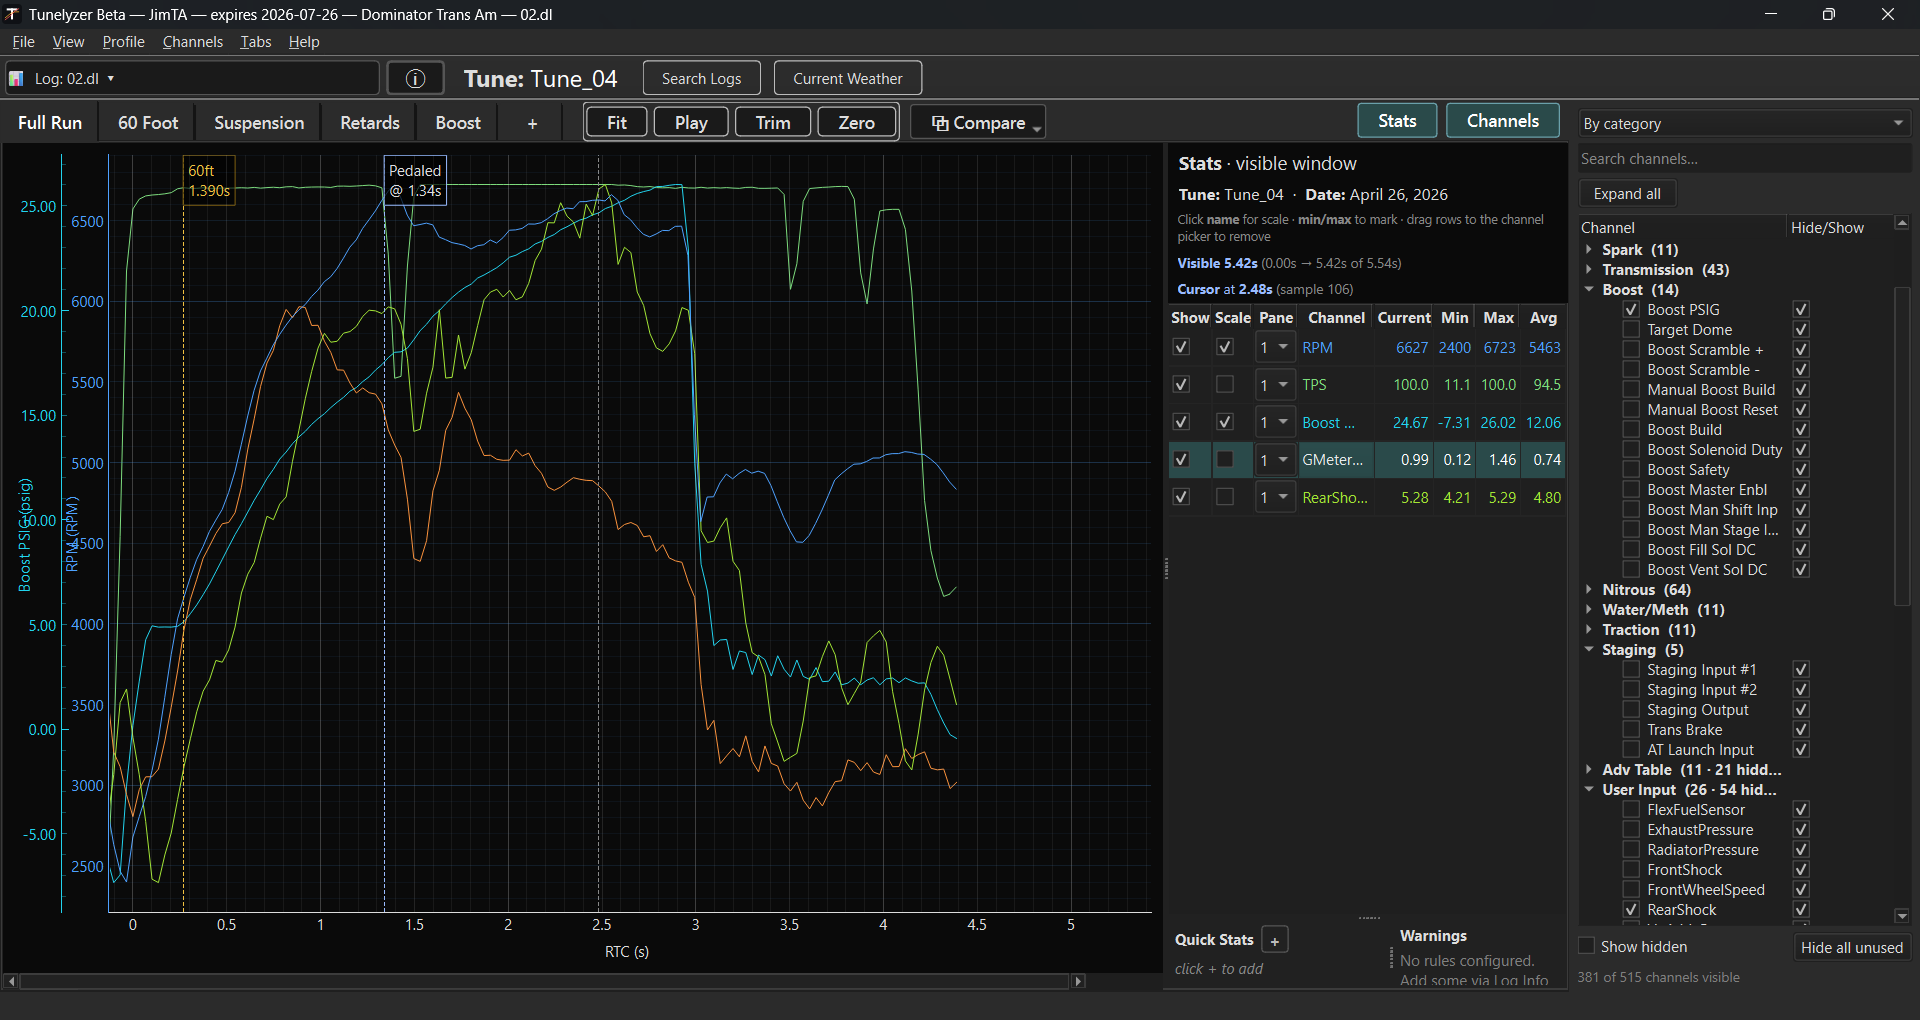Switch to the 60 Foot tab
The image size is (1920, 1020).
coord(146,122)
